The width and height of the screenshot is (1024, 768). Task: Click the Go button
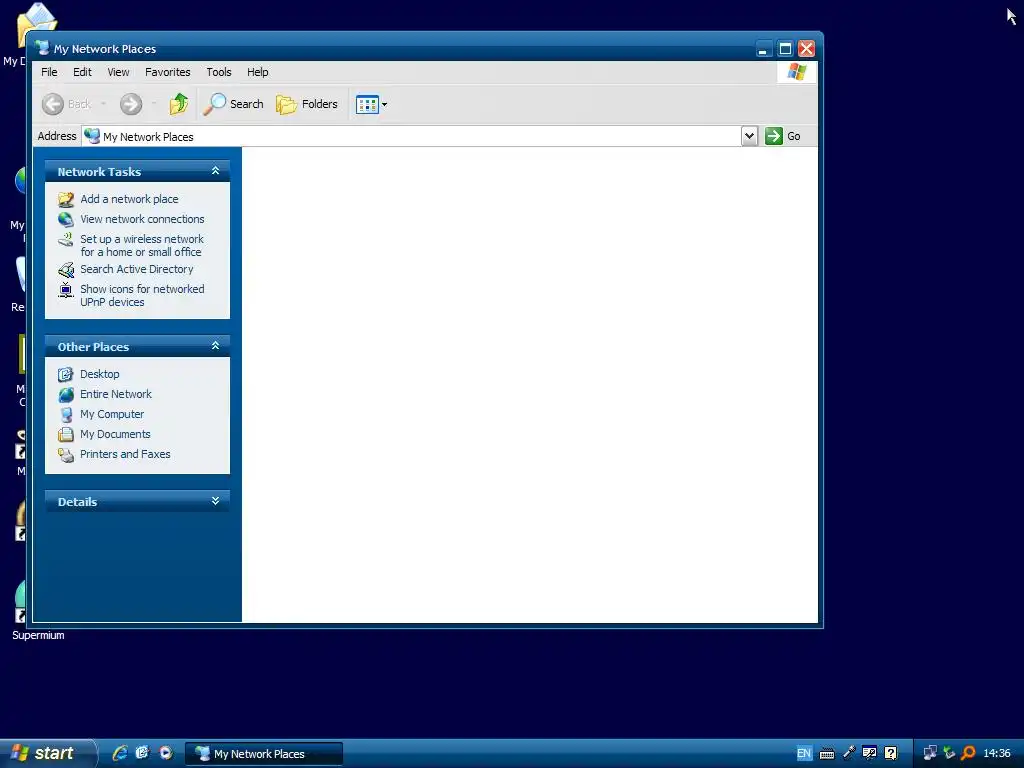[x=783, y=136]
